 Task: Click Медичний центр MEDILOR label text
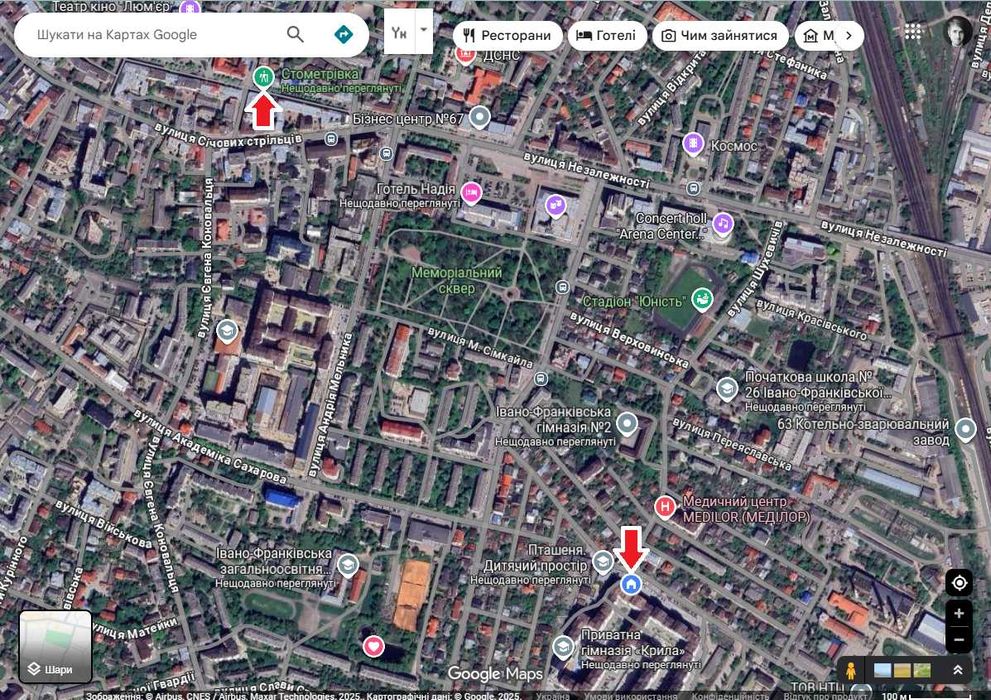[746, 509]
